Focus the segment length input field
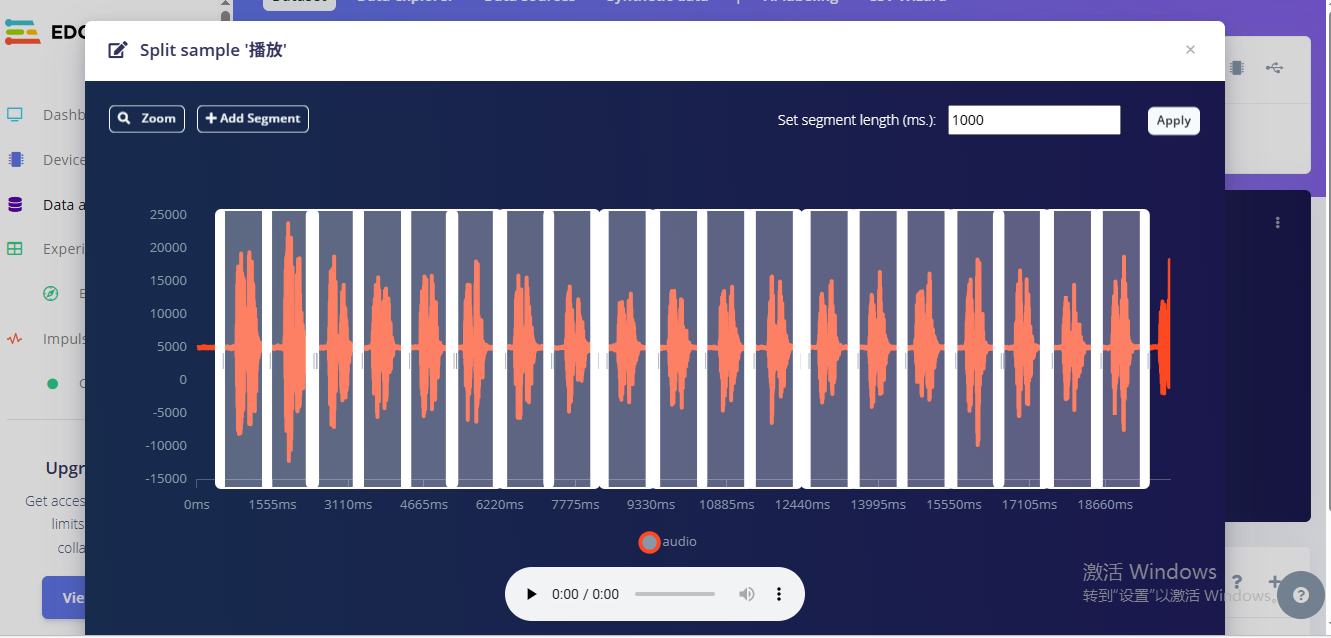Screen dimensions: 1331x638 coord(1033,120)
